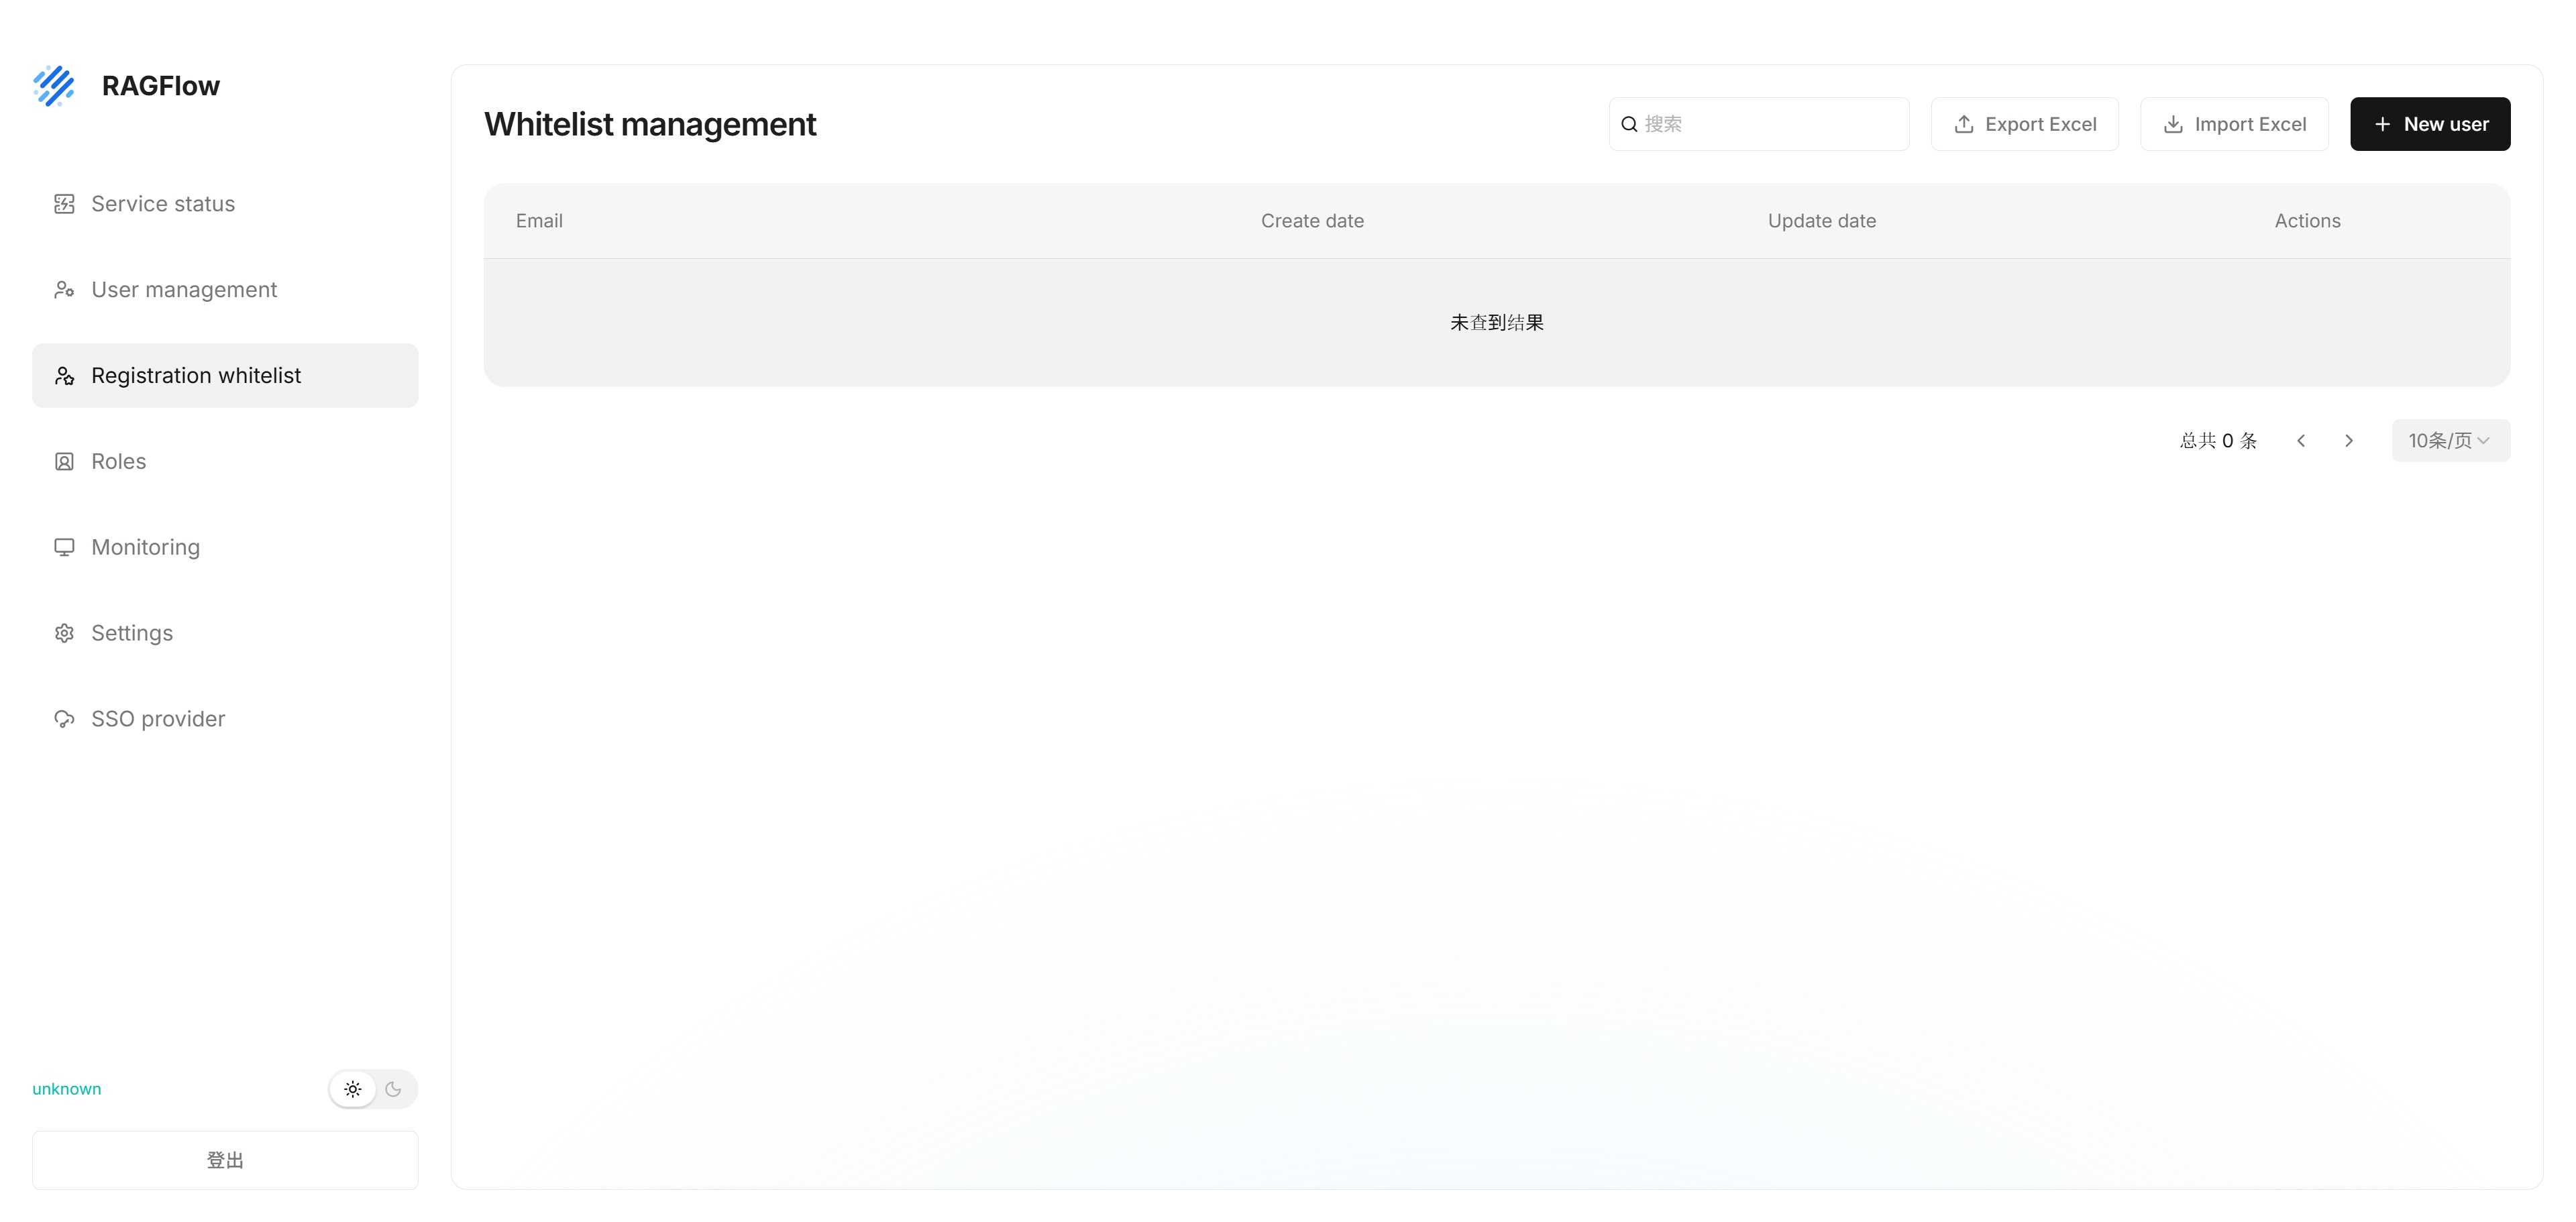Click the New user button

[2430, 124]
